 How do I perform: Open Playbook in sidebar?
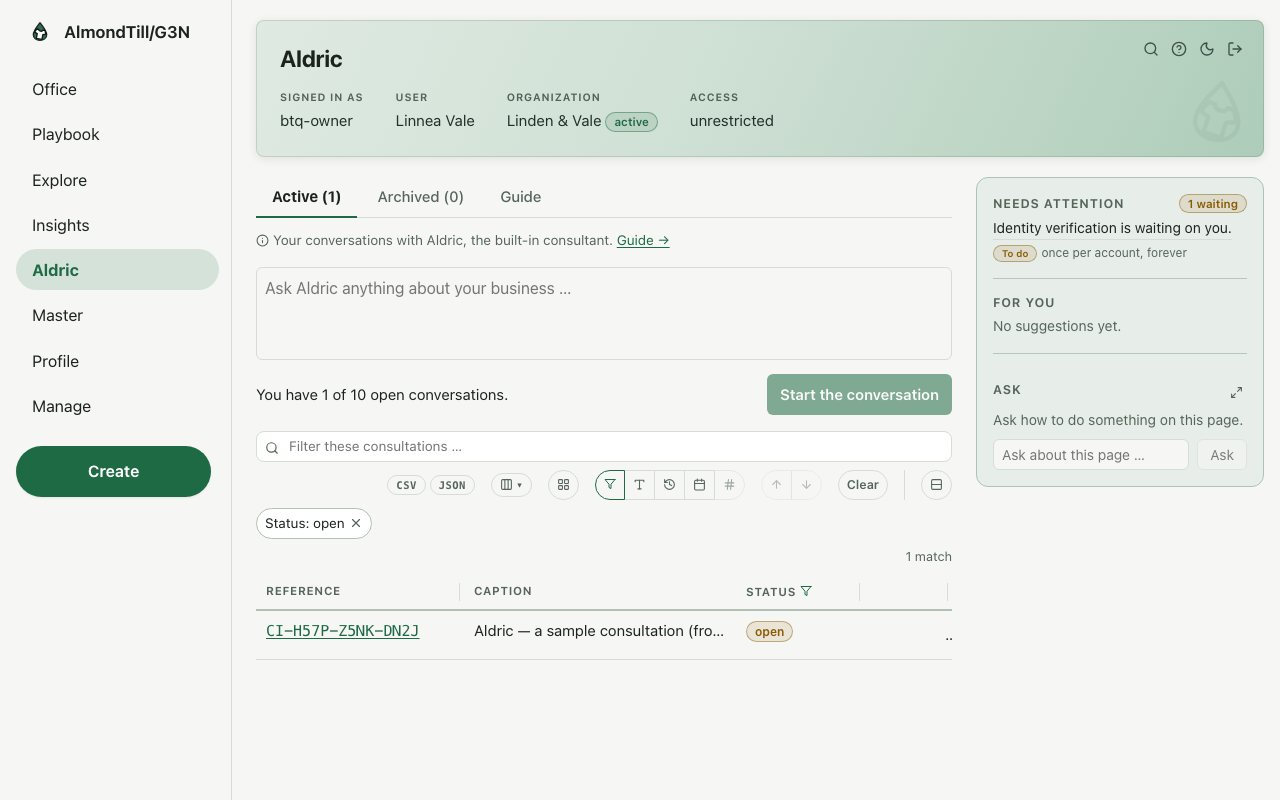tap(117, 134)
